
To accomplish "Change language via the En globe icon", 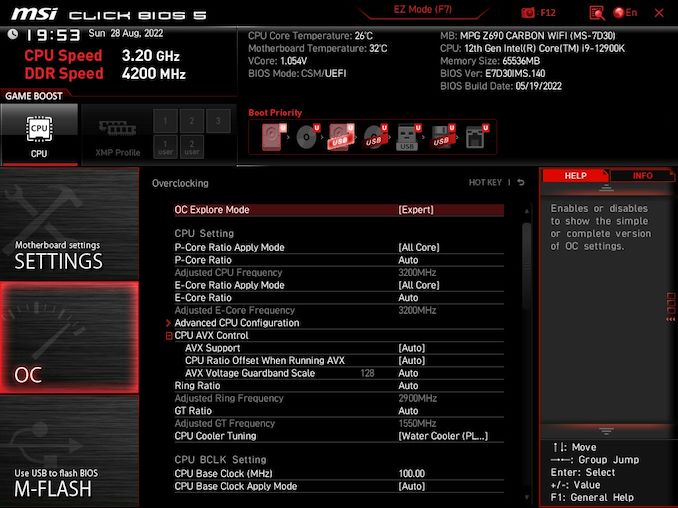I will click(625, 13).
